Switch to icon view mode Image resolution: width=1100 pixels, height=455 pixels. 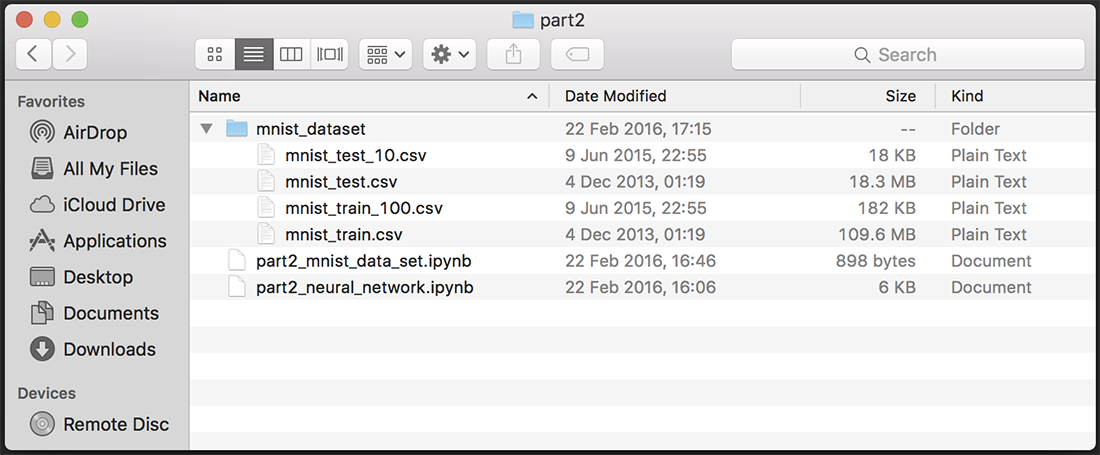pyautogui.click(x=214, y=55)
